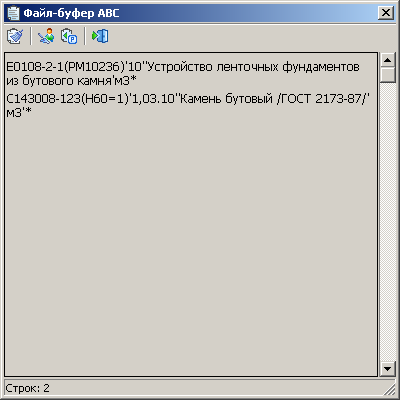The height and width of the screenshot is (400, 400).
Task: Click the scroll up arrow button
Action: click(x=387, y=60)
